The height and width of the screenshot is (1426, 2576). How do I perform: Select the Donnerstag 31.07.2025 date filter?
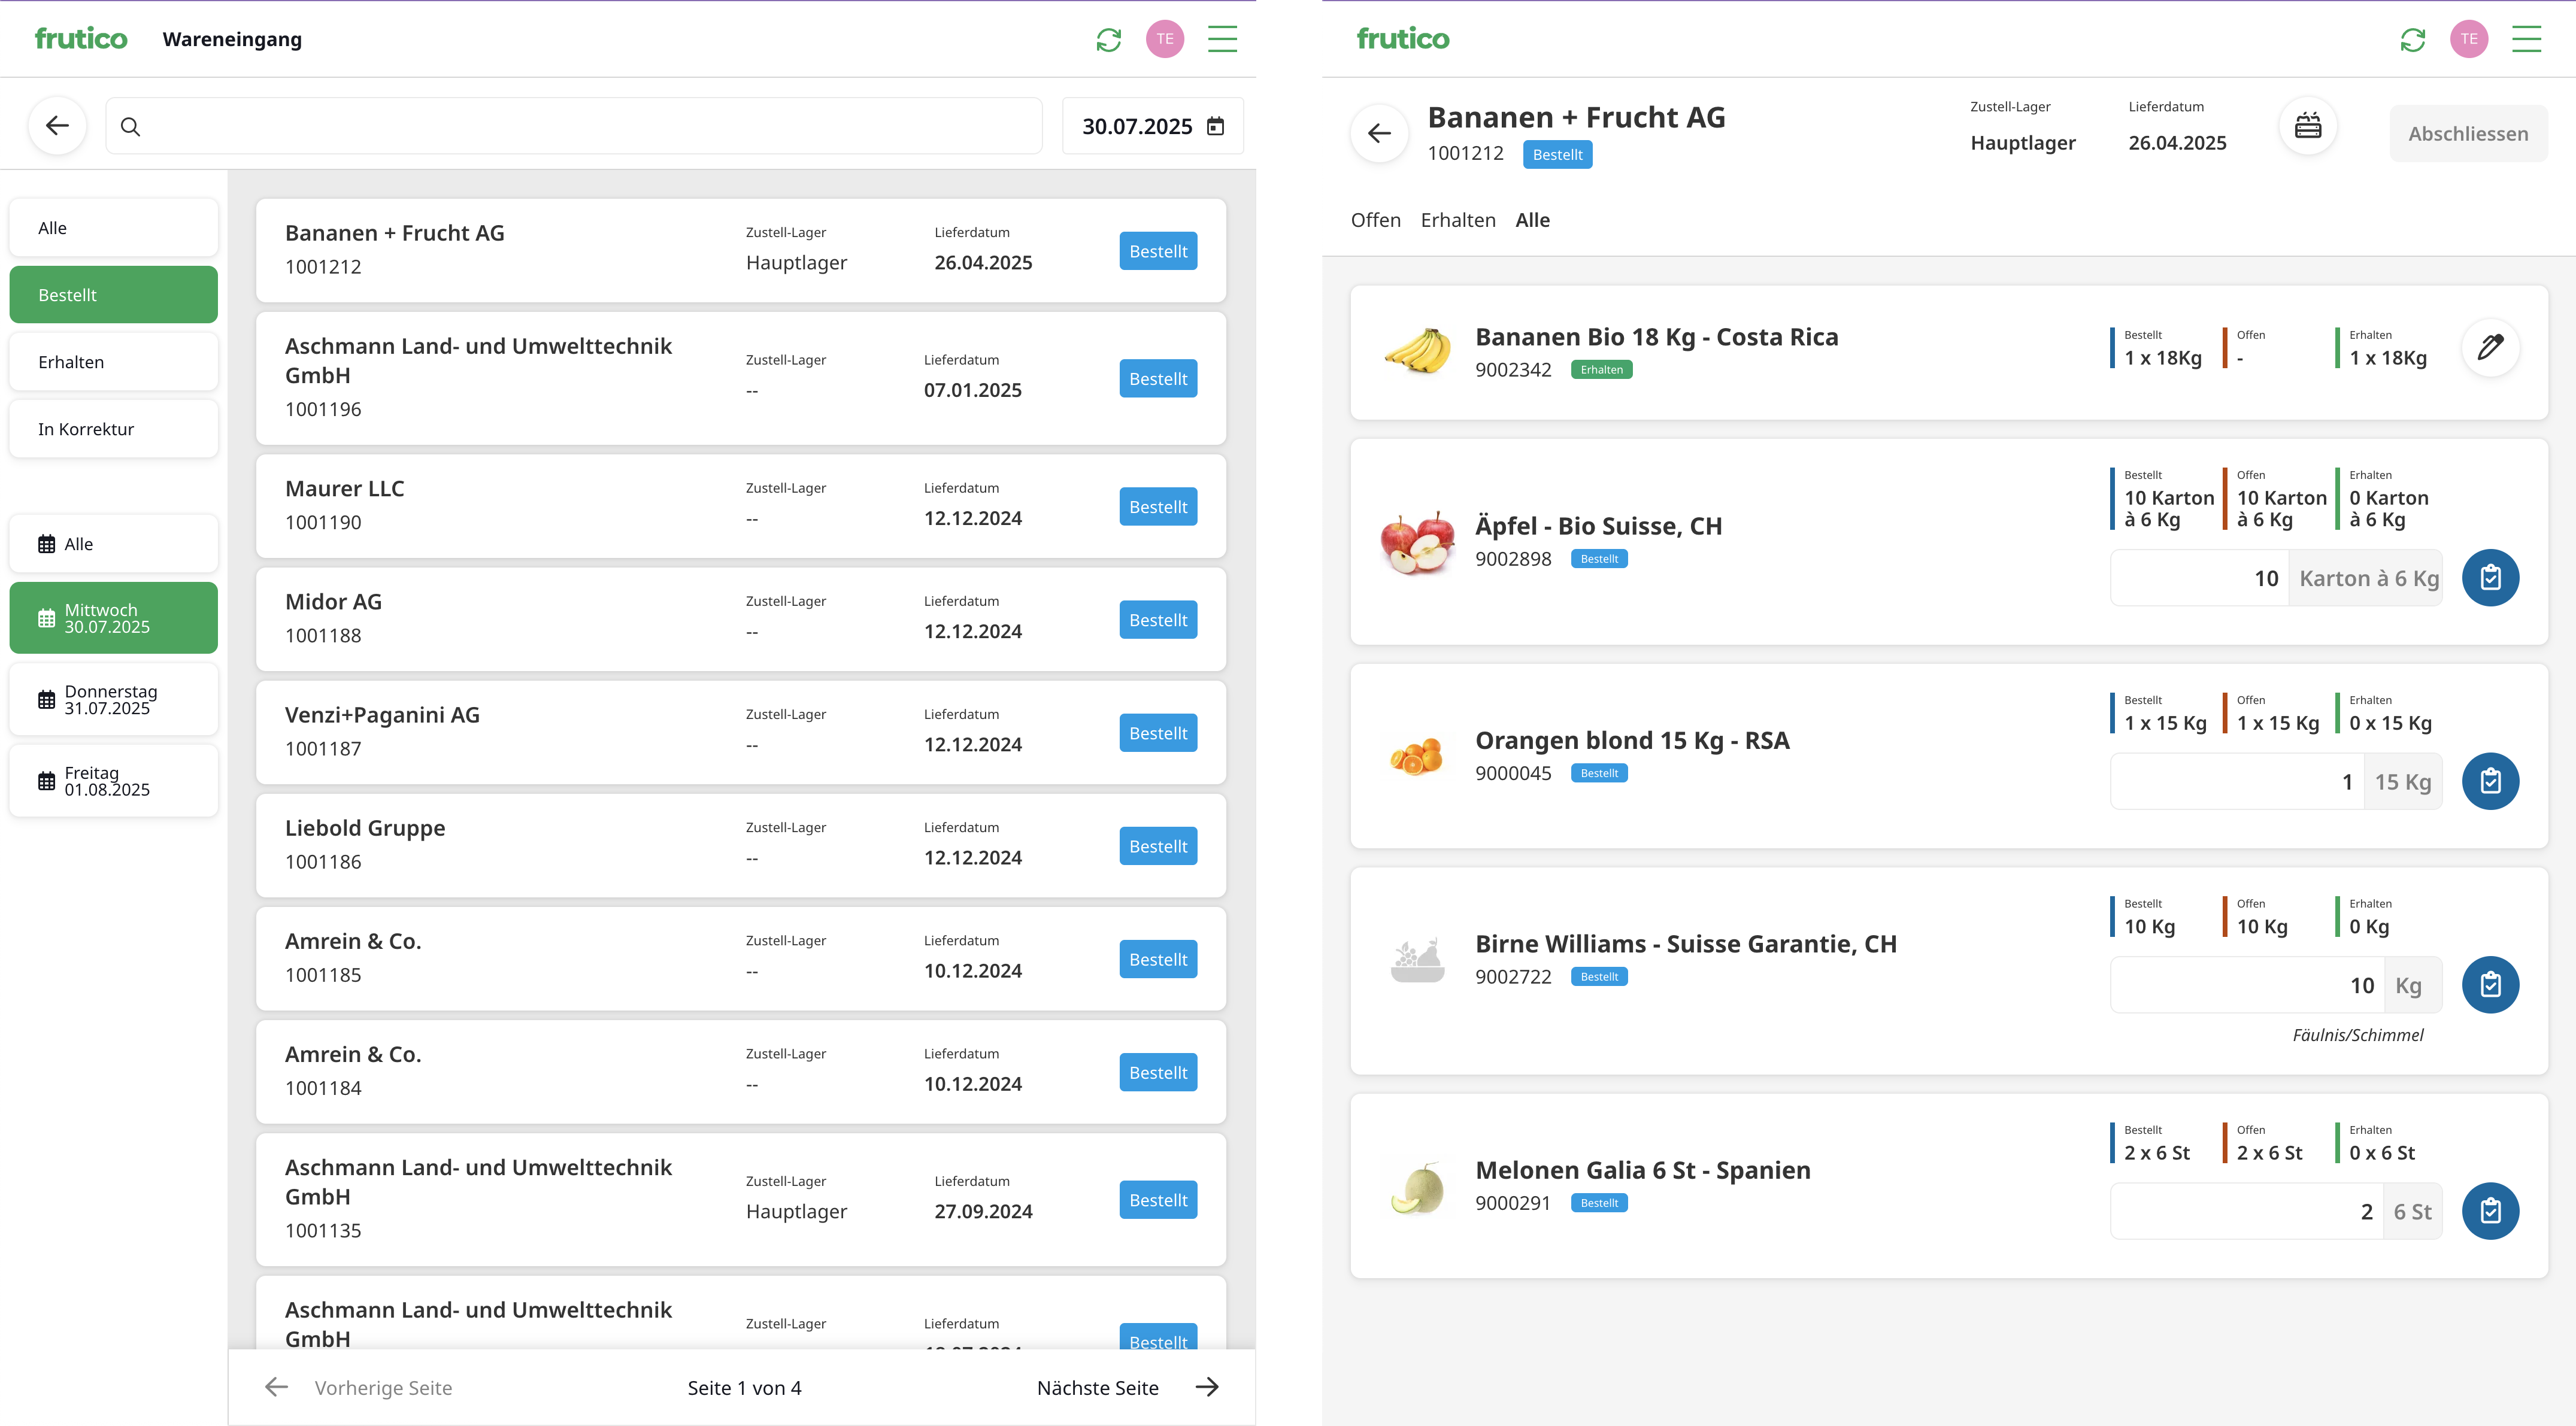114,700
